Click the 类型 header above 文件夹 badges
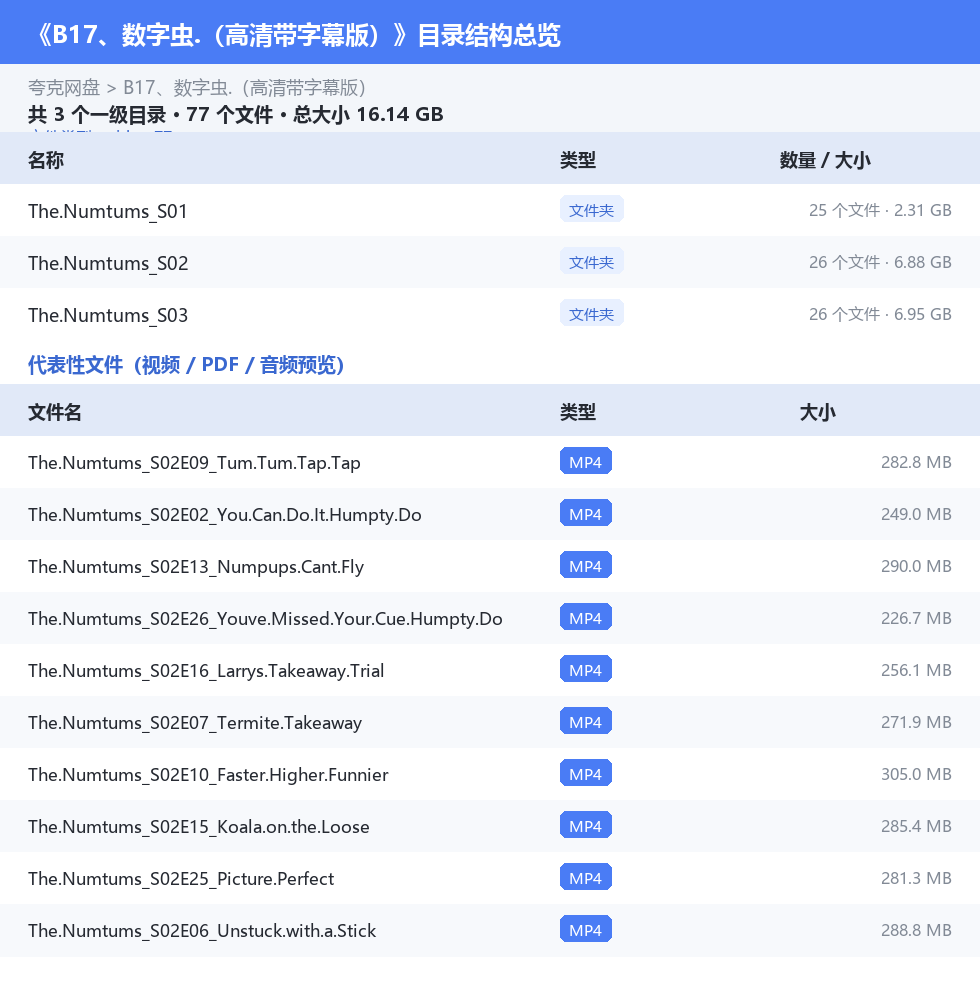 [x=578, y=160]
